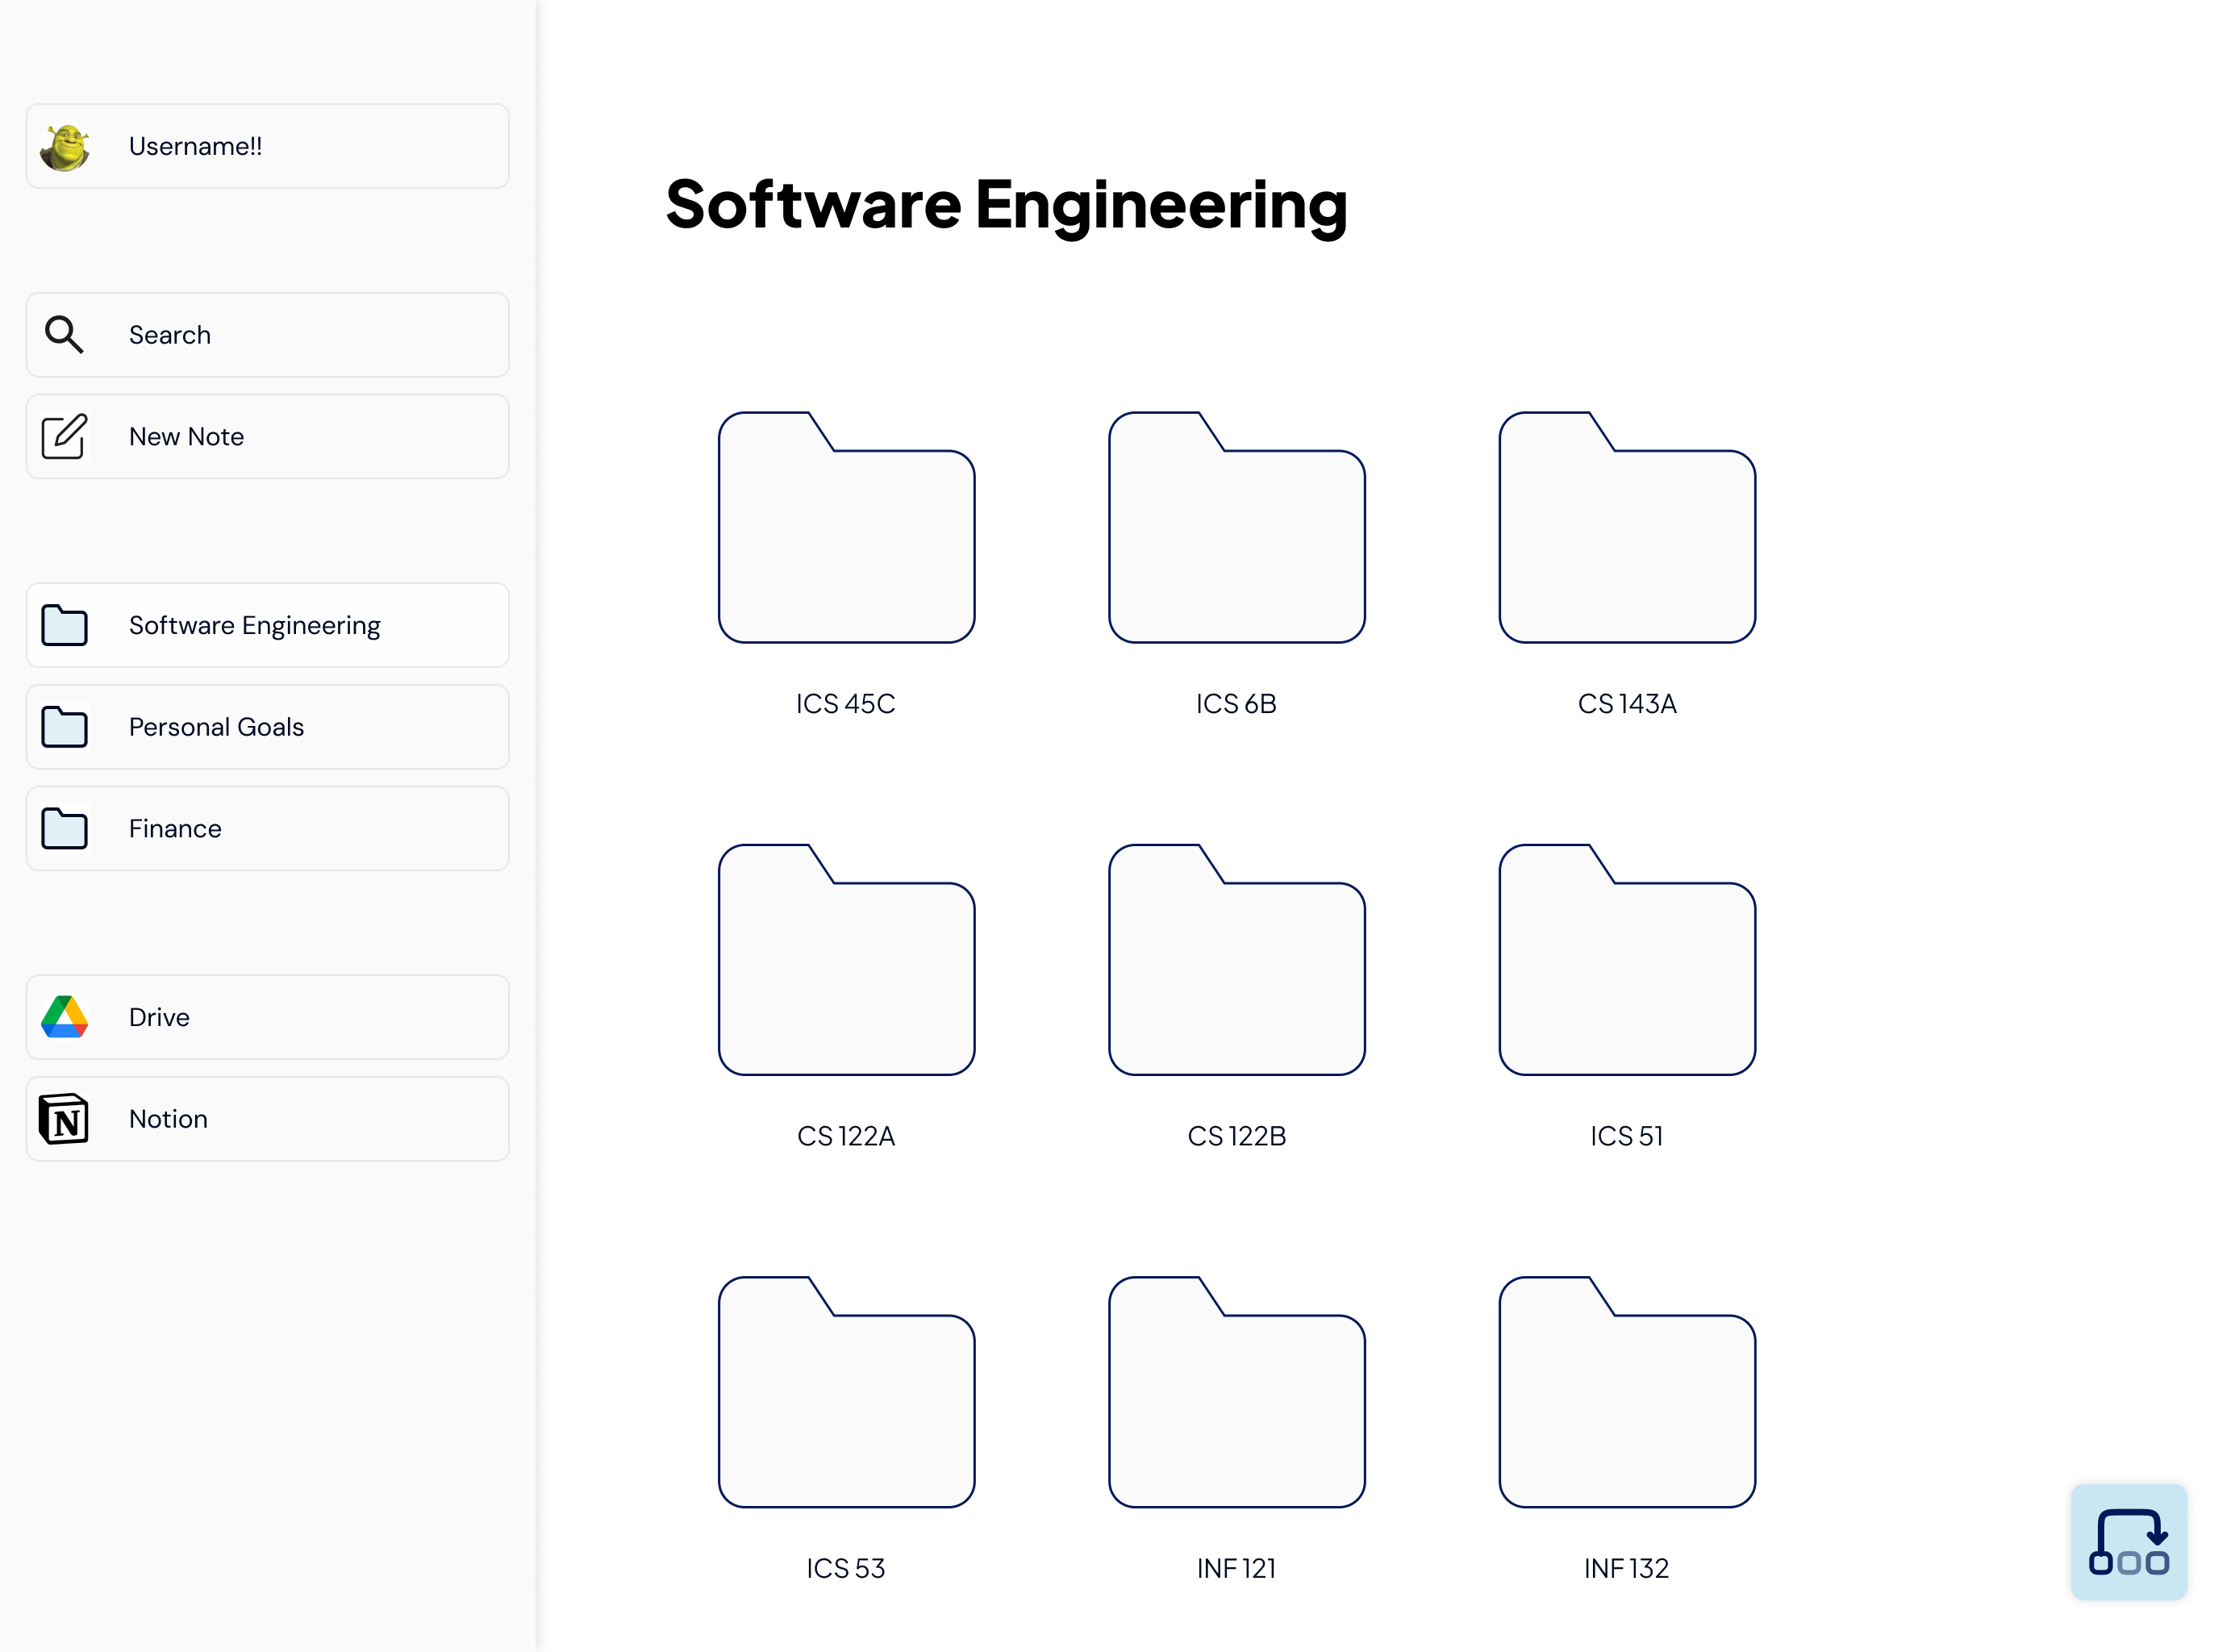Click the Software Engineering sidebar folder icon
The image size is (2239, 1652).
click(65, 626)
